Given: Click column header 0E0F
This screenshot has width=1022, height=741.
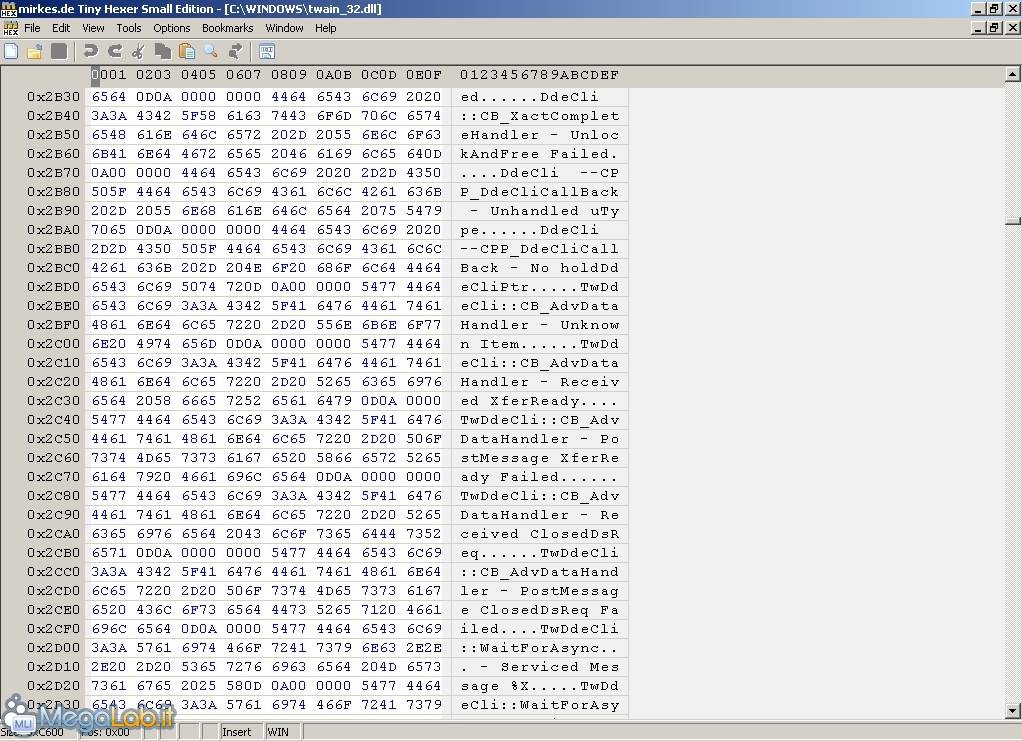Looking at the screenshot, I should pos(424,75).
